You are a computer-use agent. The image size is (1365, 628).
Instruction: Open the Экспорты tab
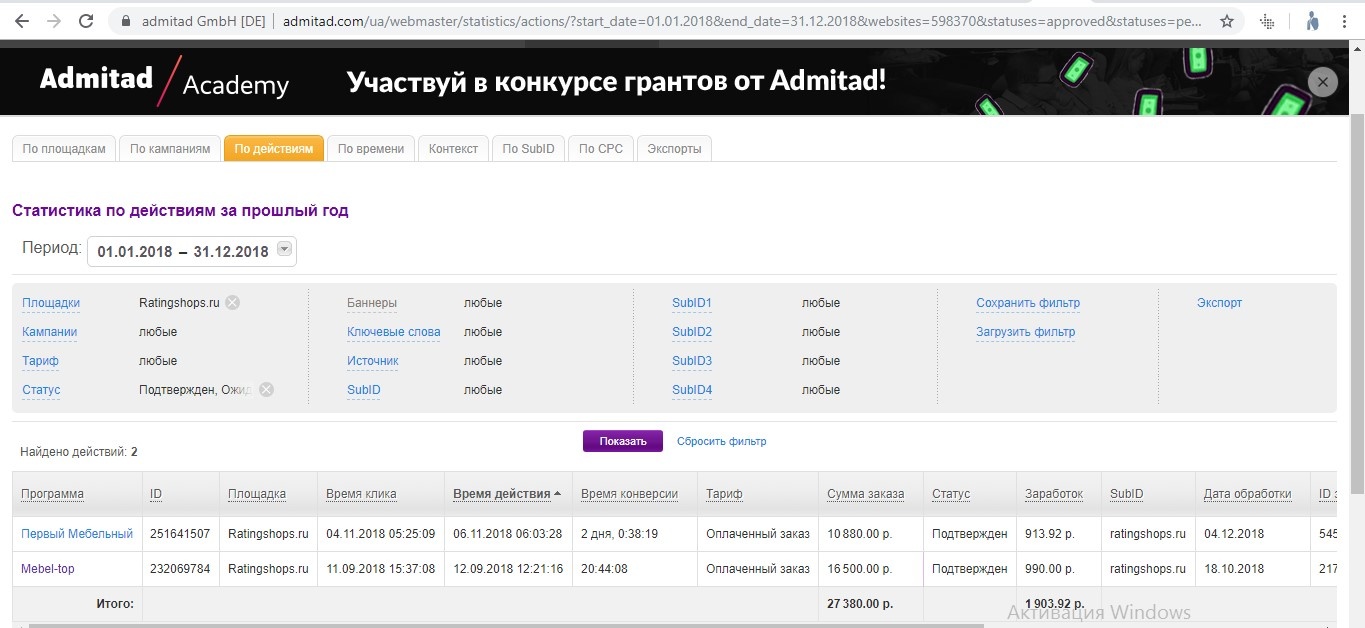674,148
